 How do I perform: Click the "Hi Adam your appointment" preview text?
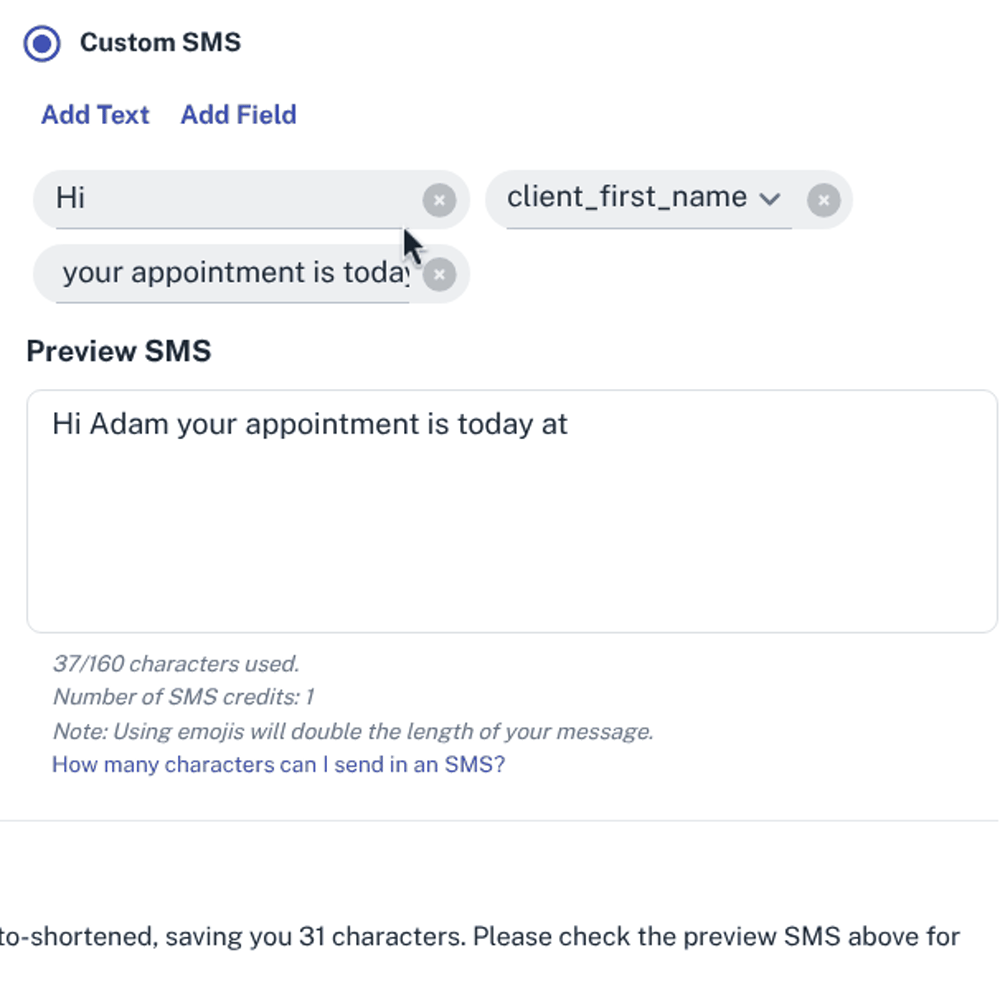click(x=310, y=424)
